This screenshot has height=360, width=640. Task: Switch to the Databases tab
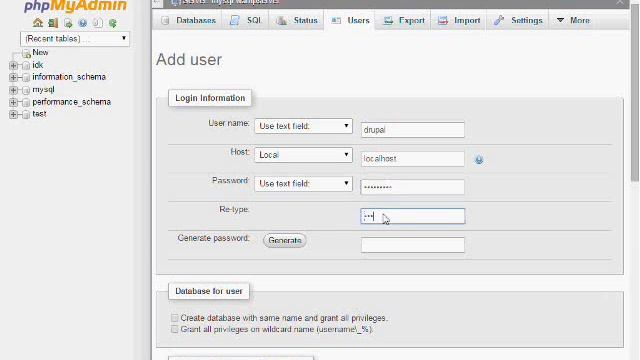coord(188,20)
